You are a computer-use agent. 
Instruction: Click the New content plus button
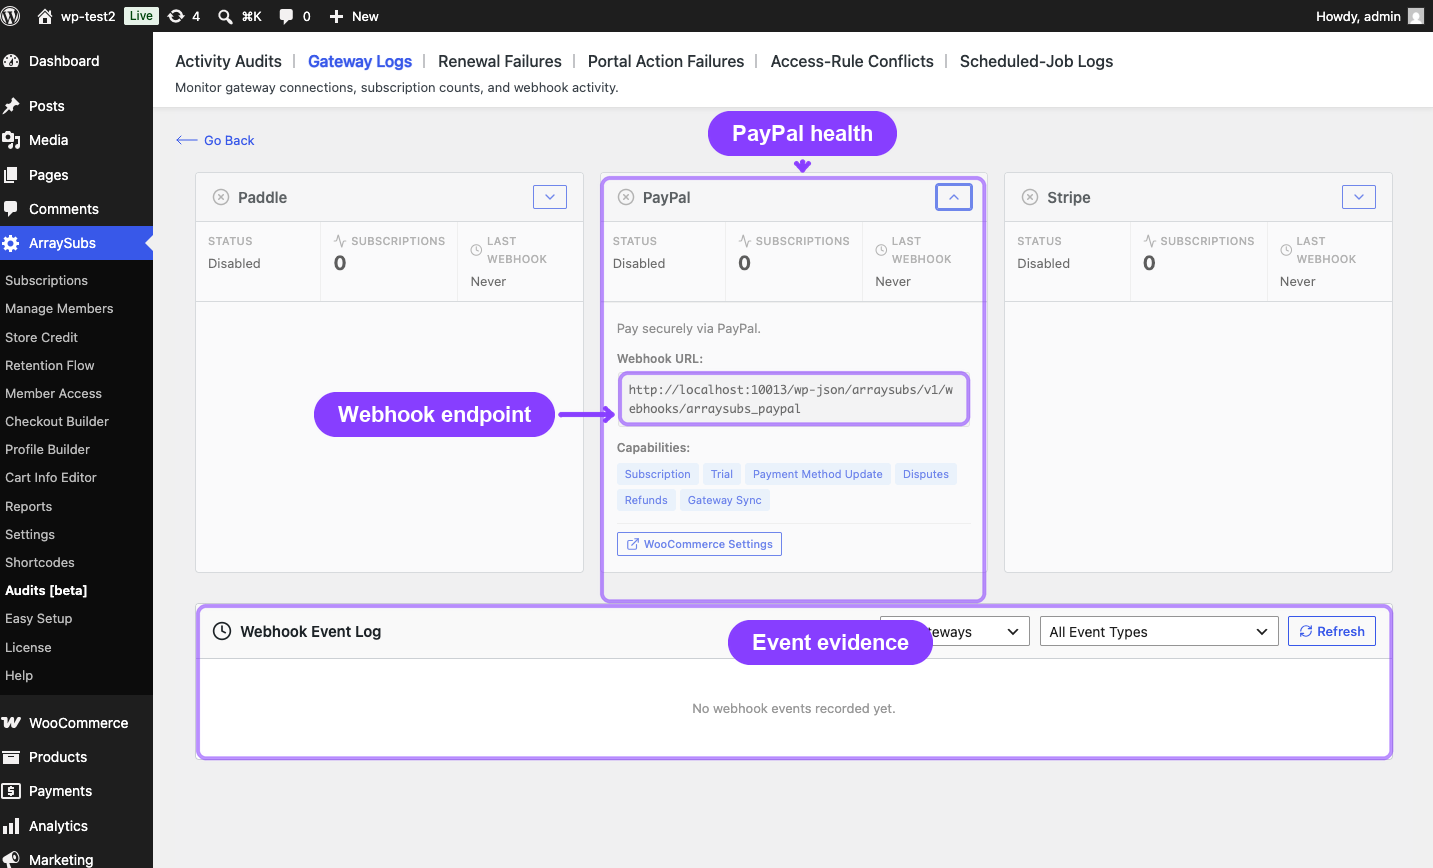tap(354, 16)
